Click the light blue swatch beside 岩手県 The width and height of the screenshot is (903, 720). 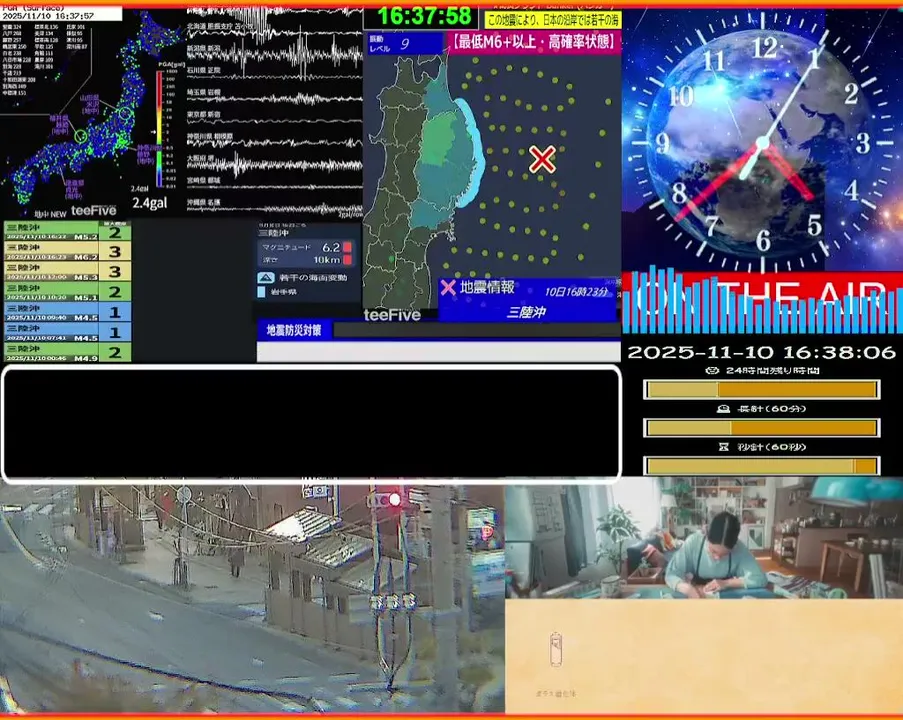point(261,292)
